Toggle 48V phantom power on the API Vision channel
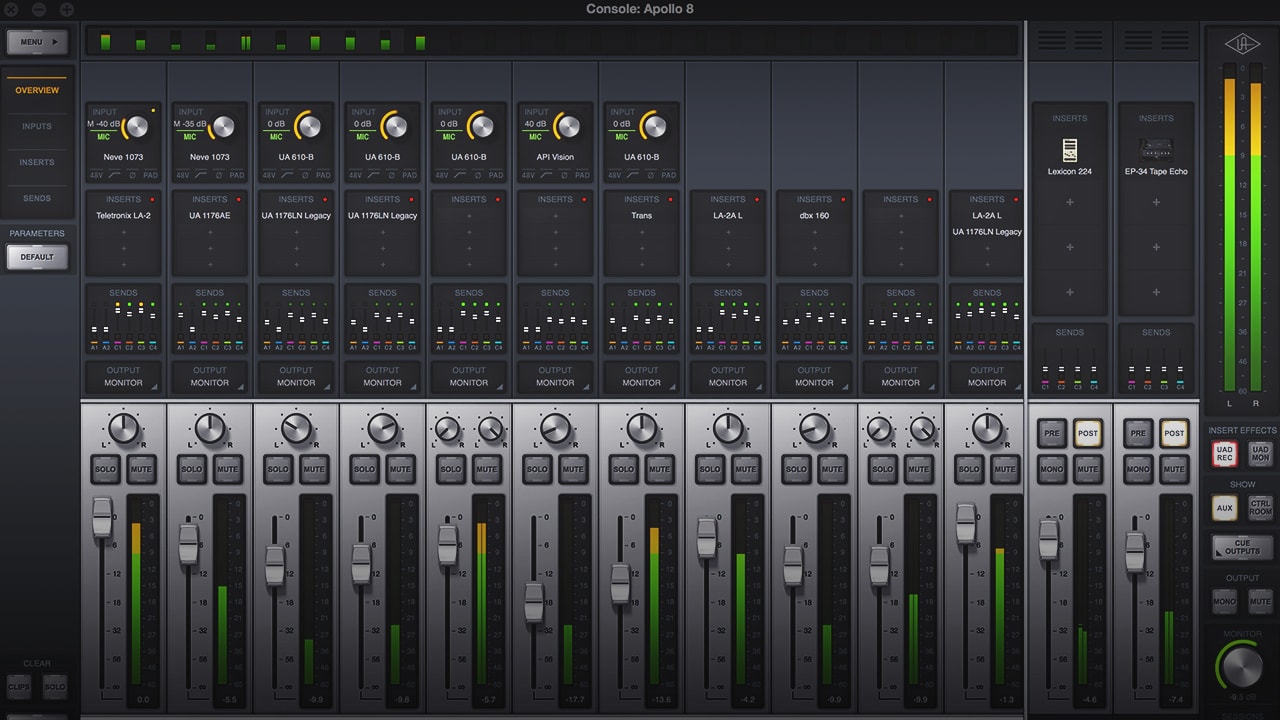The image size is (1280, 720). [528, 175]
